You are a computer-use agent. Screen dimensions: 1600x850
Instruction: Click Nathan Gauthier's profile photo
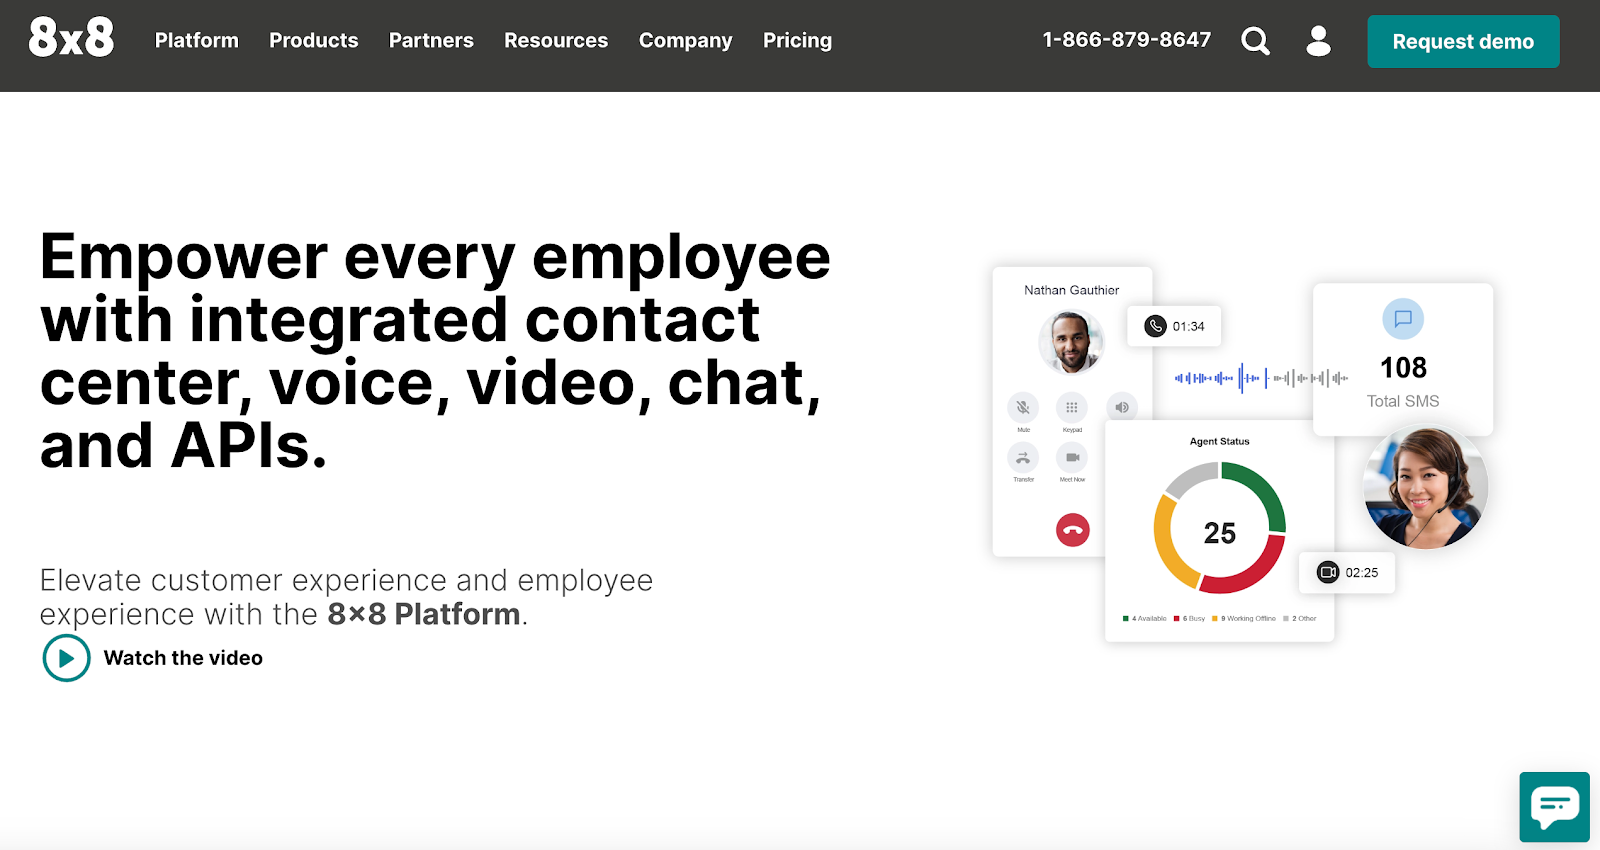[x=1071, y=342]
